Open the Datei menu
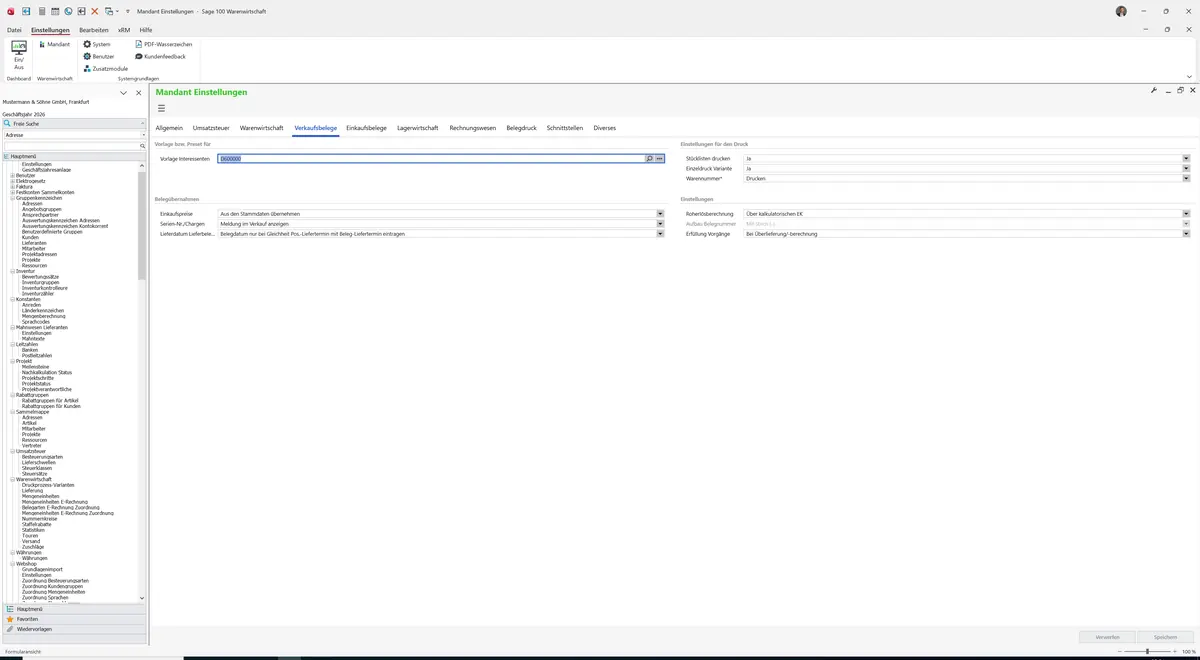This screenshot has width=1200, height=660. [14, 30]
